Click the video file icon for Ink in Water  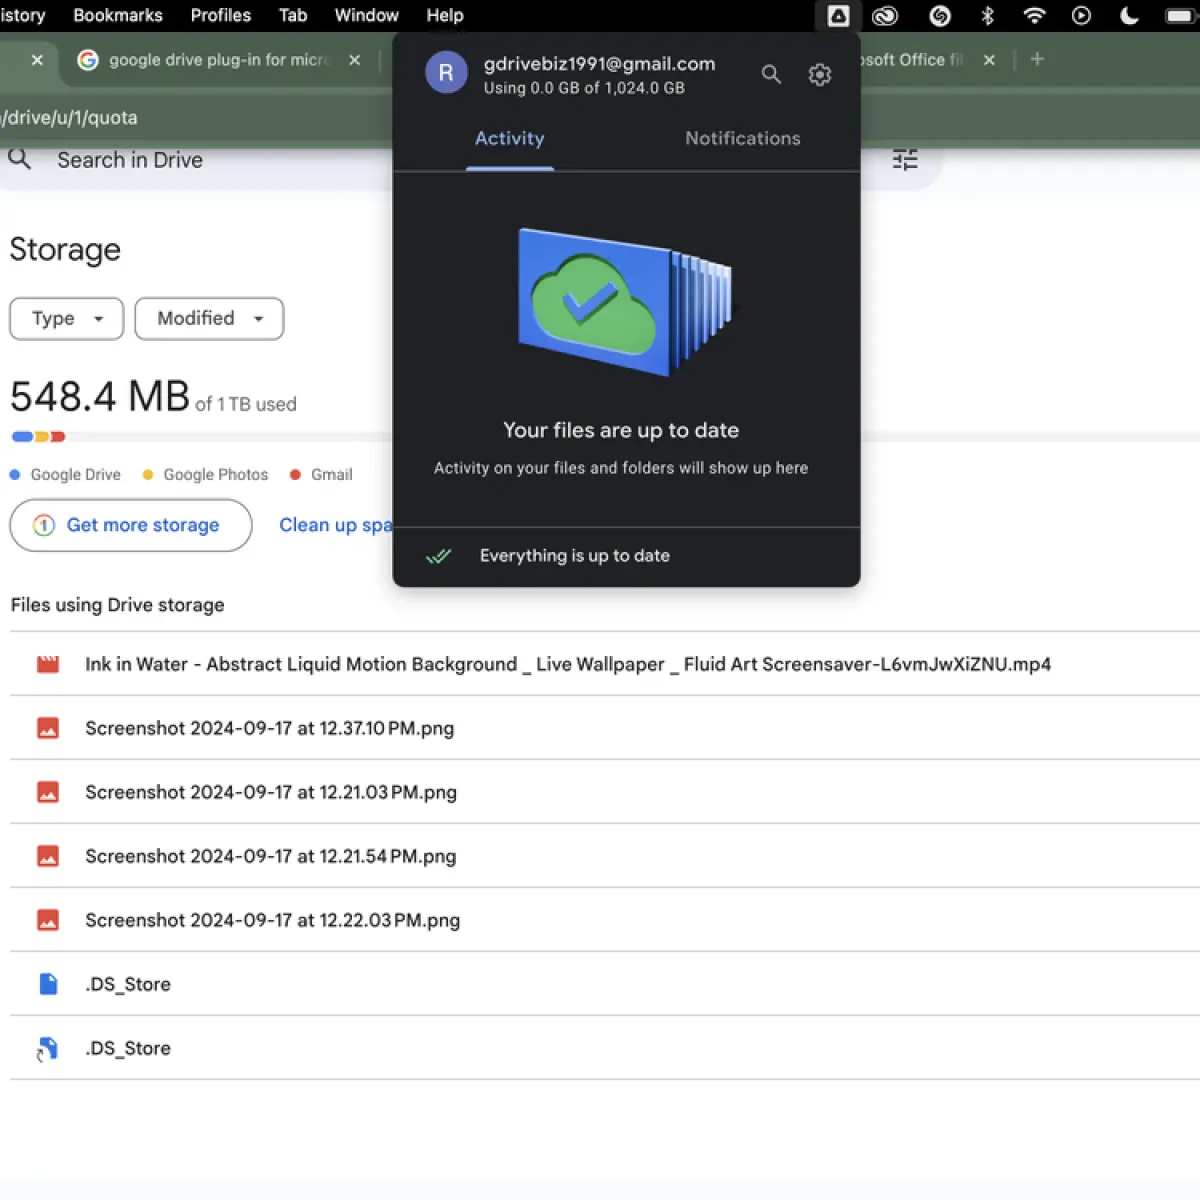tap(48, 664)
